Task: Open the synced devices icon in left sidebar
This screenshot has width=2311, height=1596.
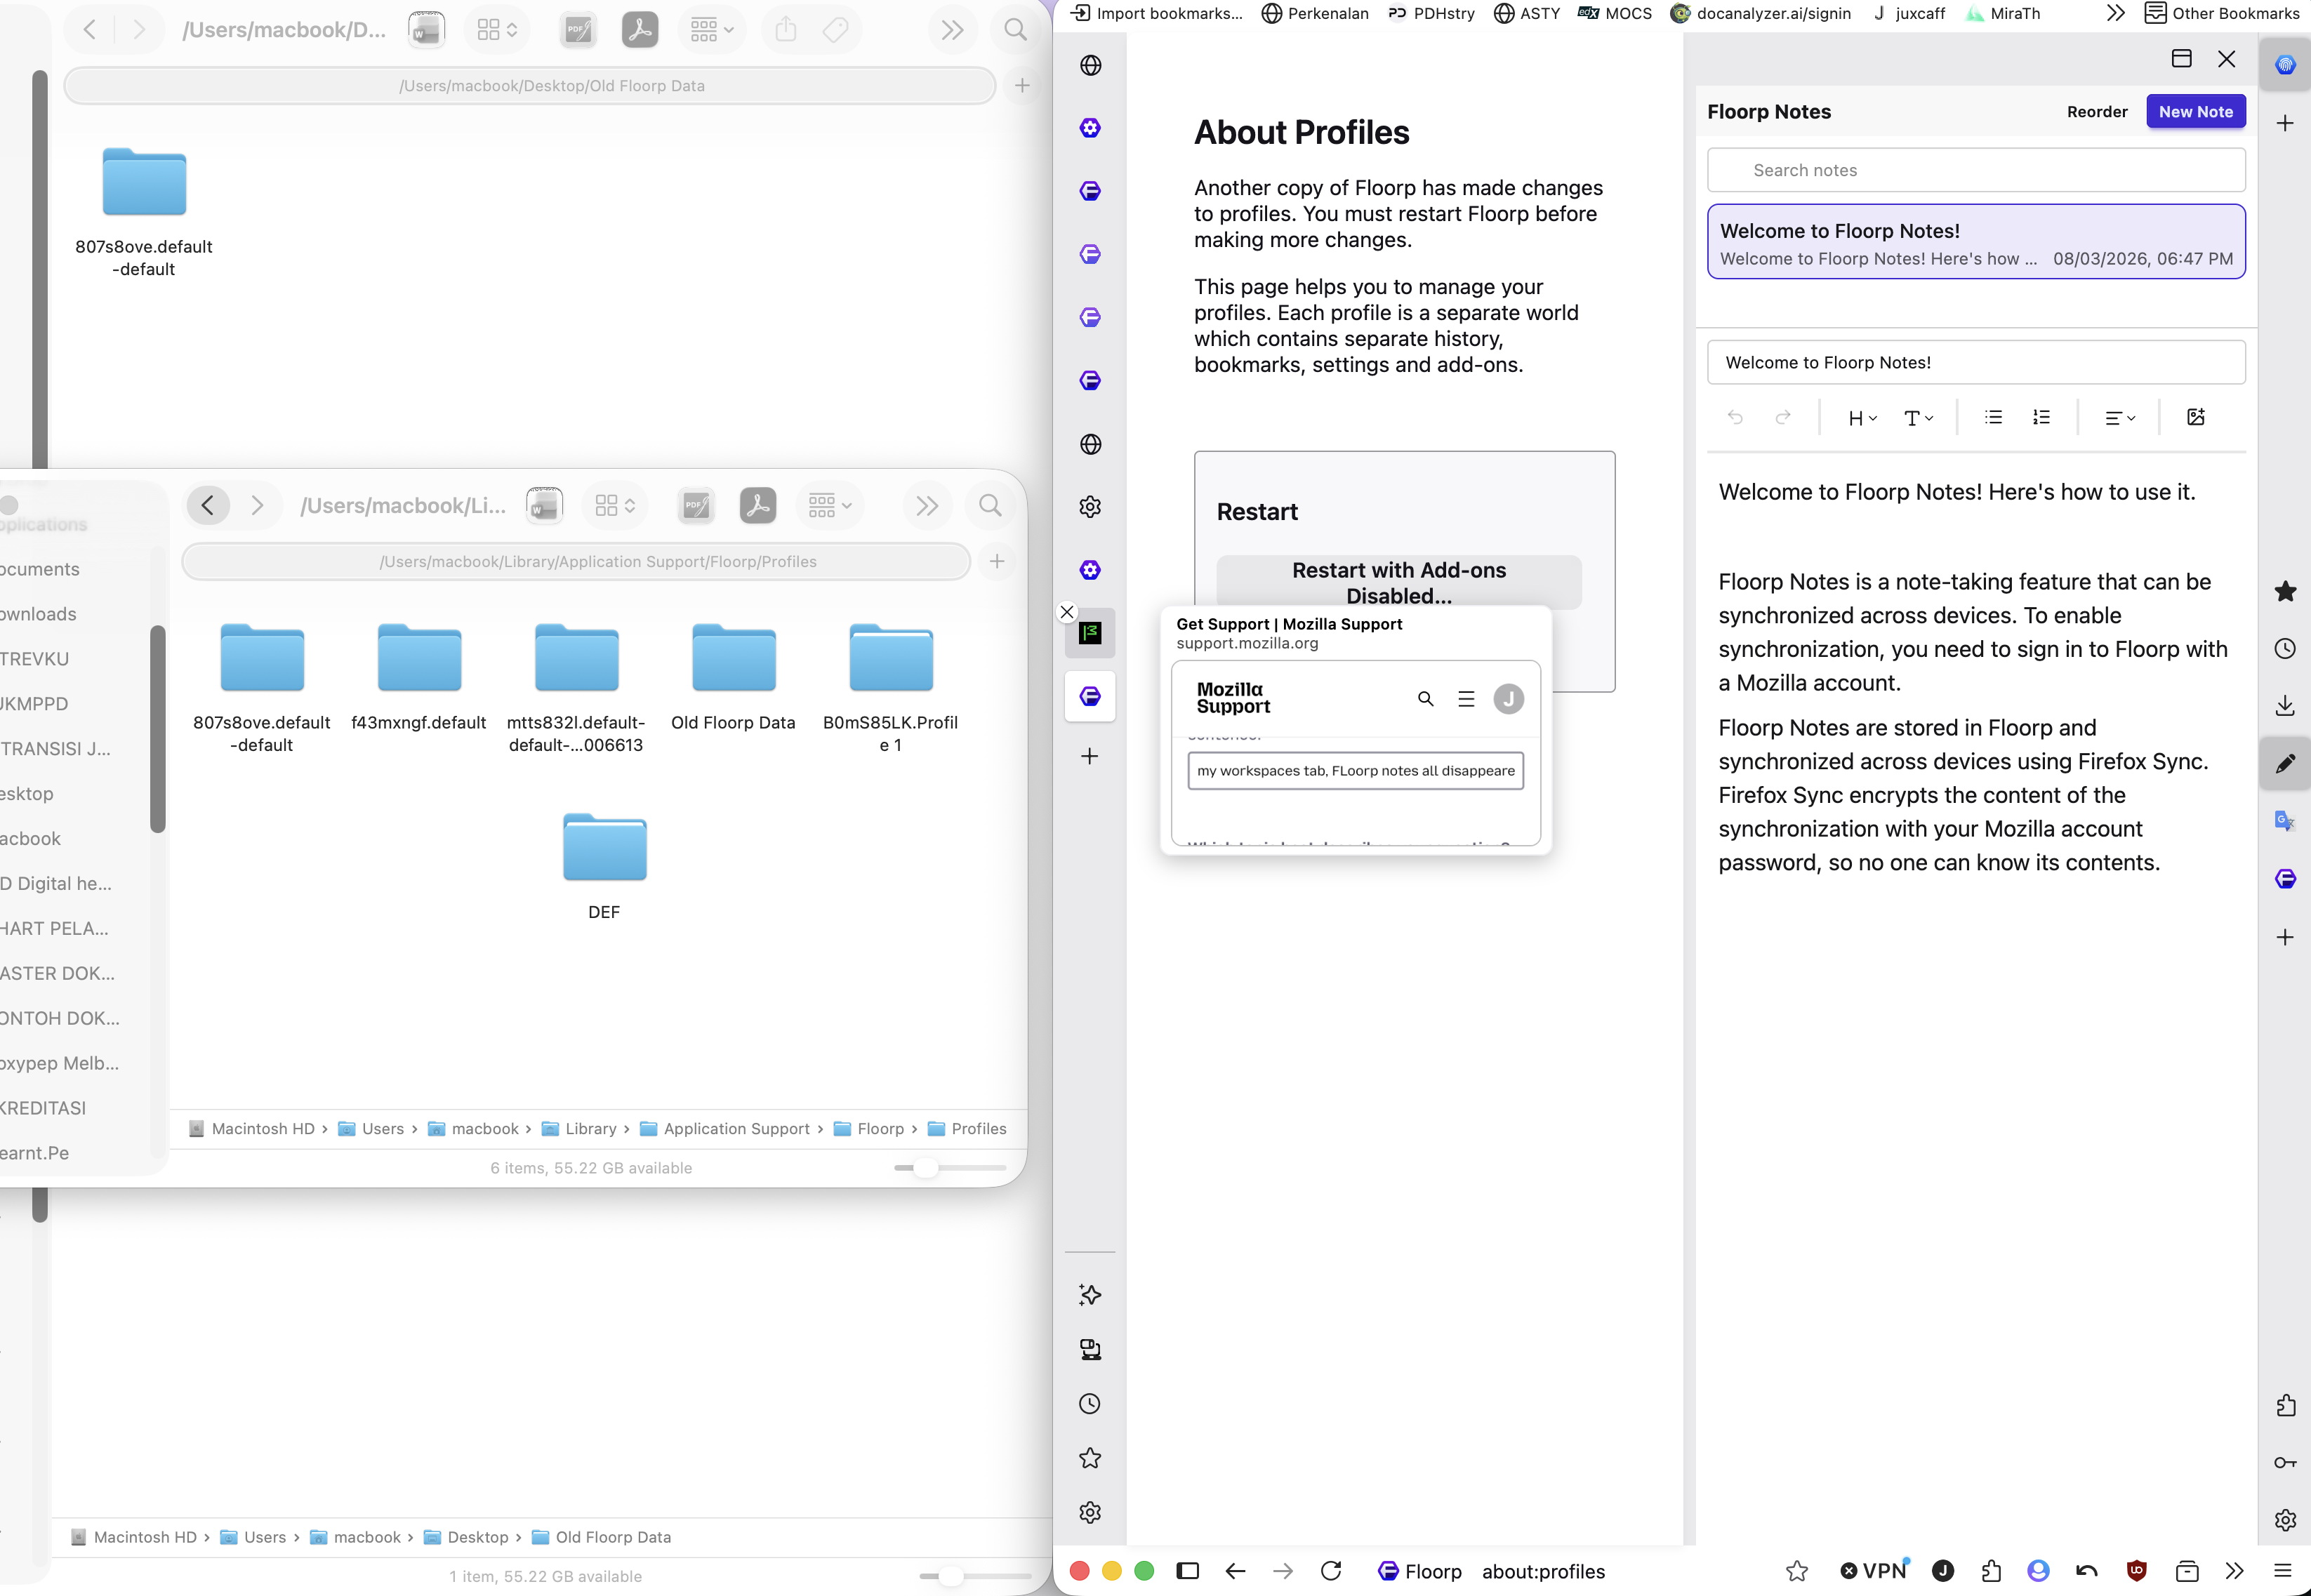Action: 1090,1350
